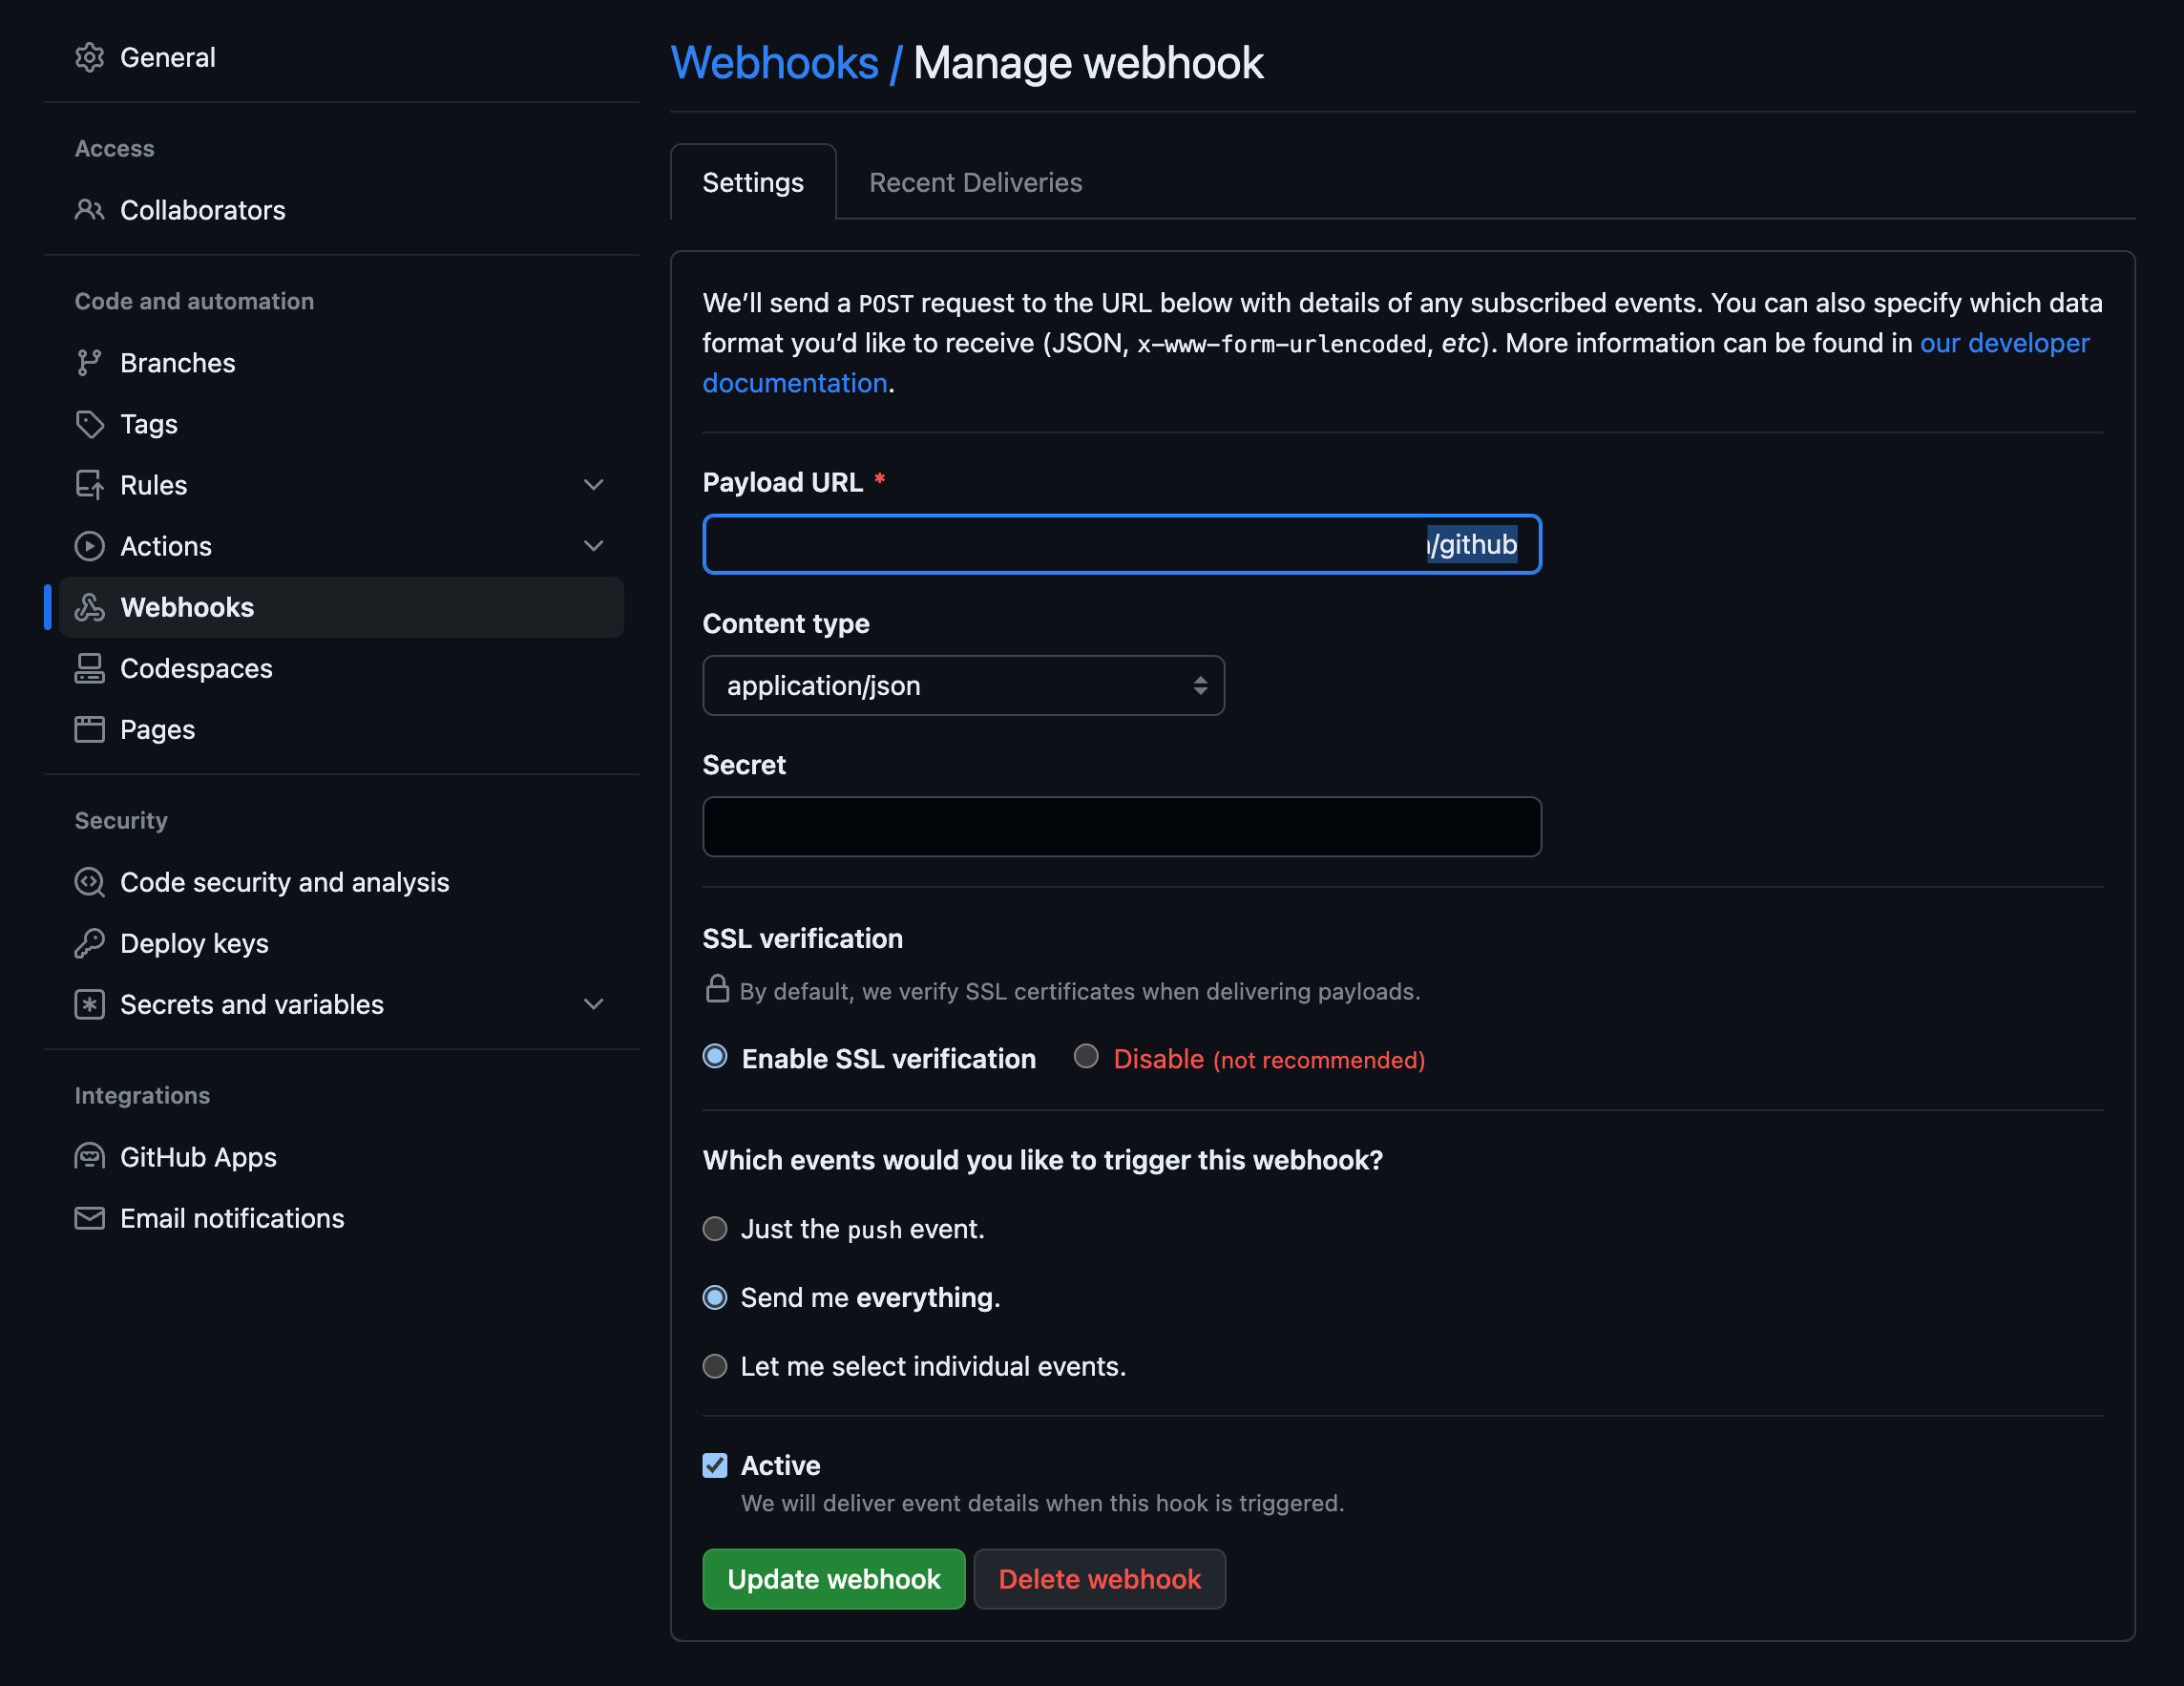Click into the Secret input field
Viewport: 2184px width, 1686px height.
click(1121, 826)
